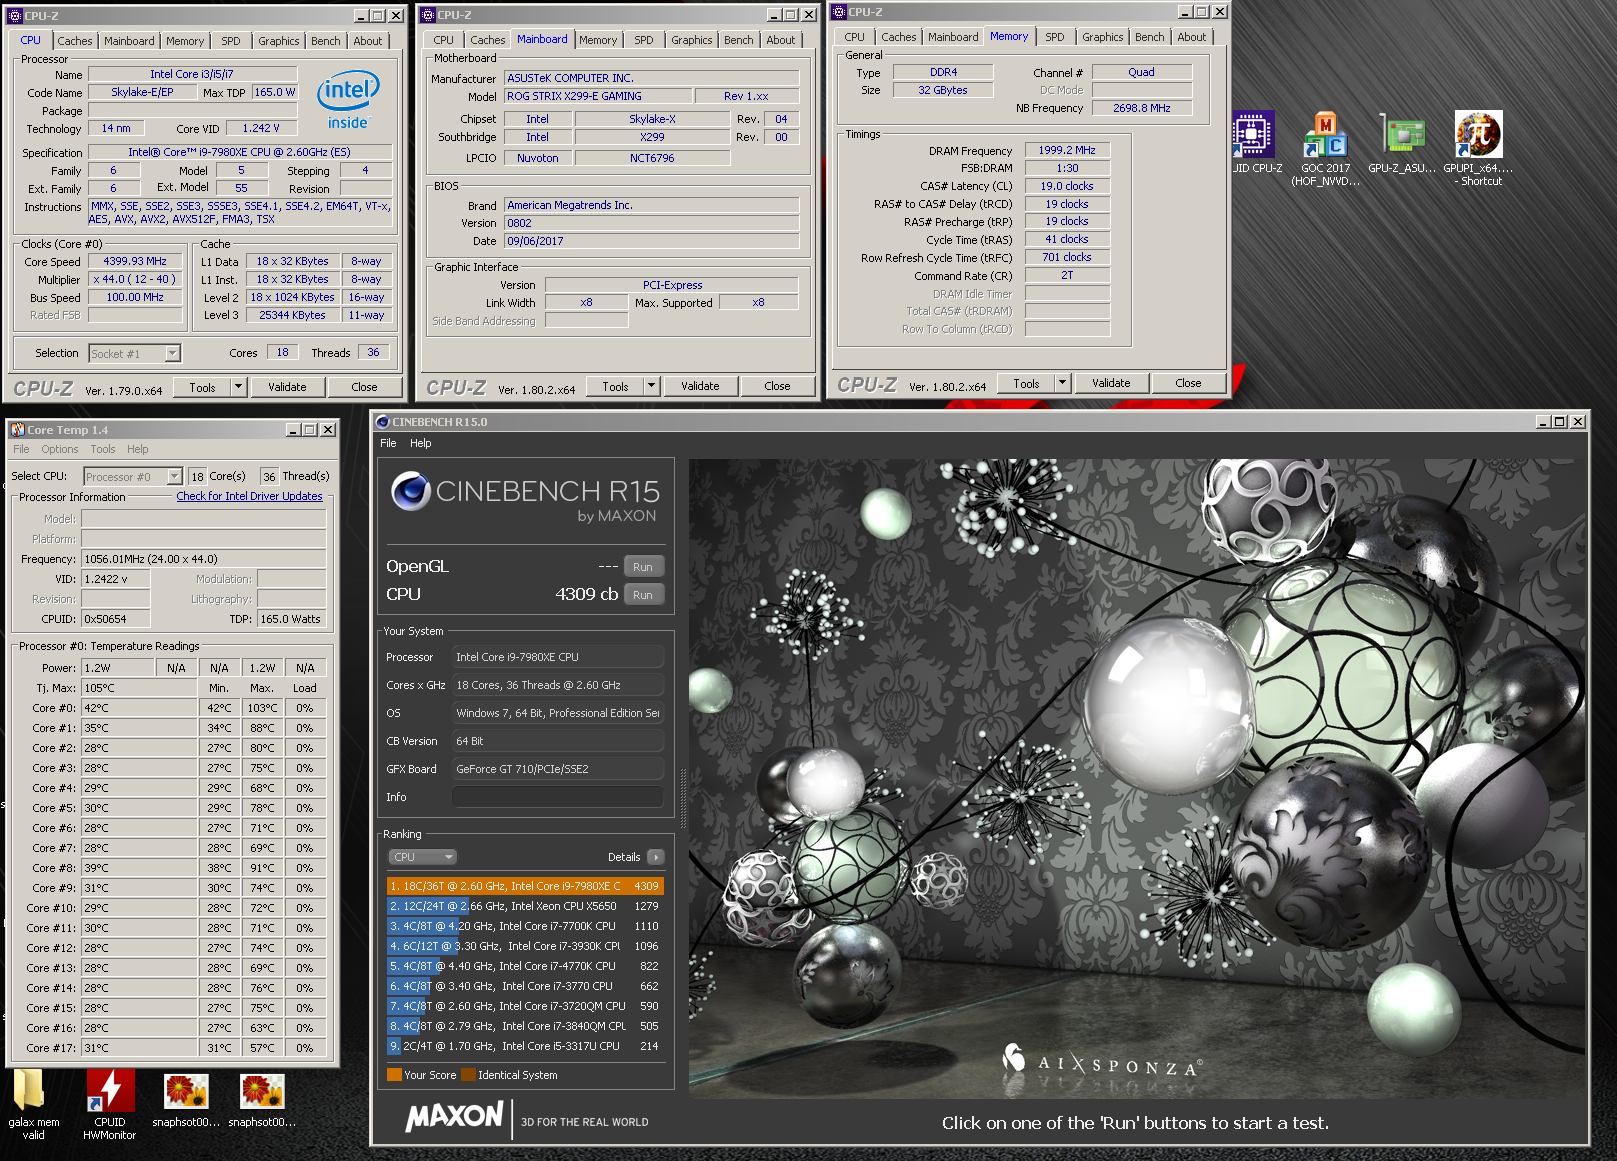Click title icon of CPU-Z Mainboard window

click(x=428, y=14)
